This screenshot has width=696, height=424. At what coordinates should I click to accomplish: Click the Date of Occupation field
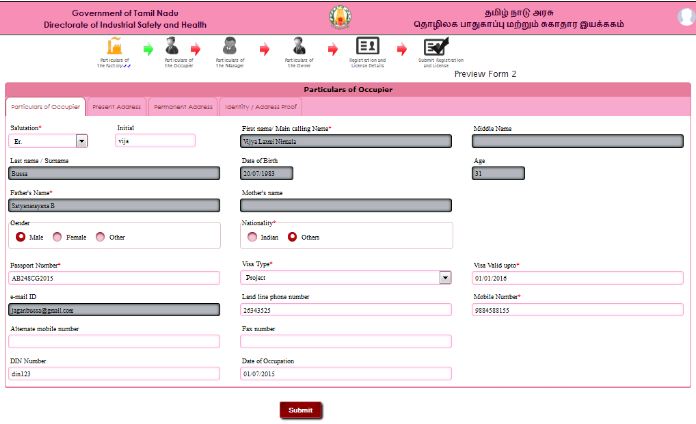click(346, 373)
